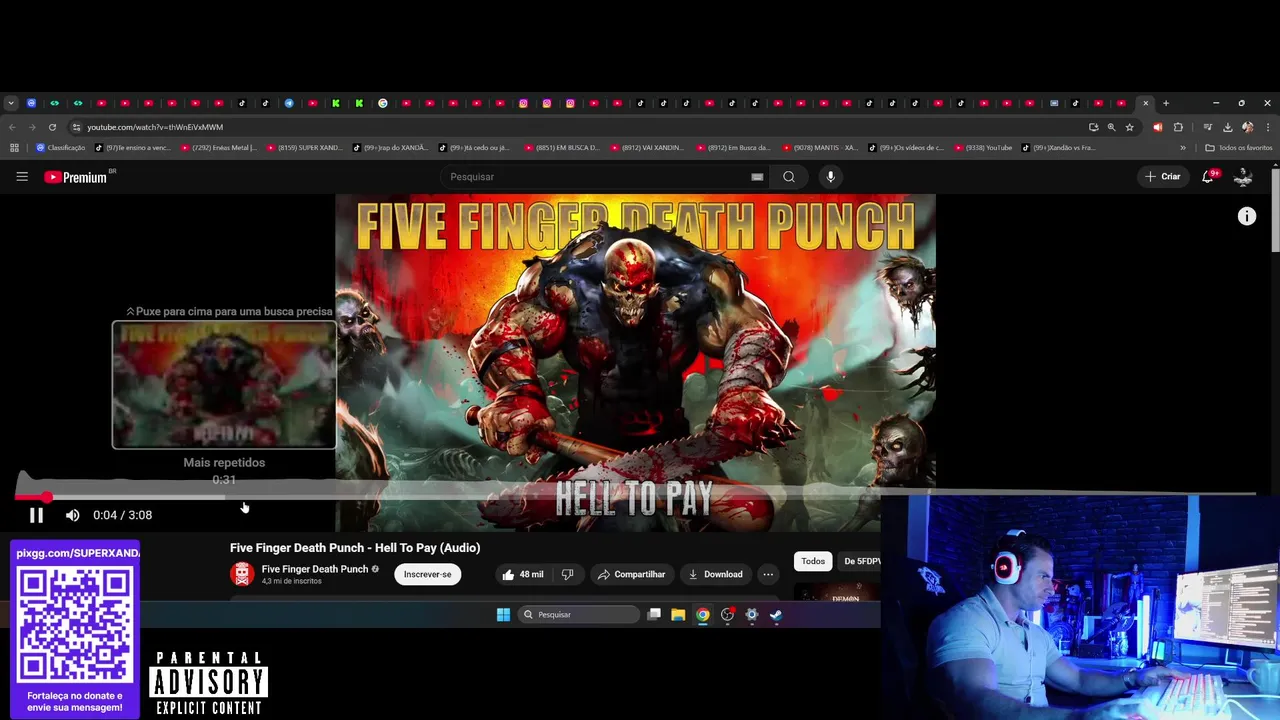Open Windows Start menu
The height and width of the screenshot is (720, 1280).
[x=503, y=615]
